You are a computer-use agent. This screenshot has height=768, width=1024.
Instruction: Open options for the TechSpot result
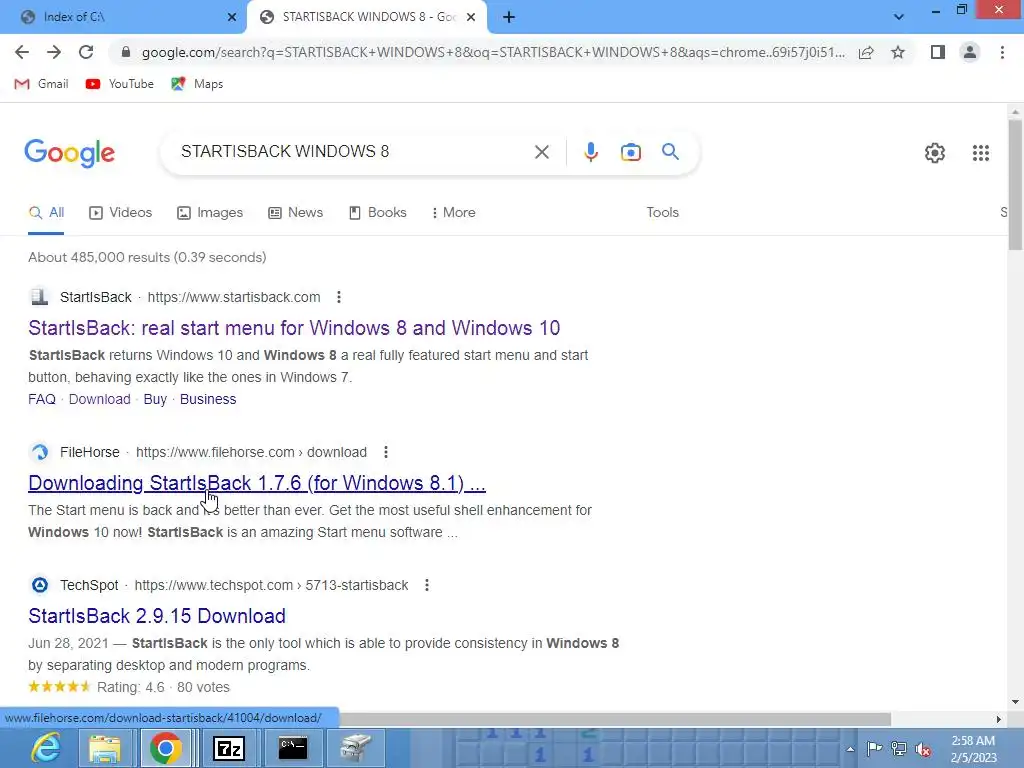pos(426,585)
